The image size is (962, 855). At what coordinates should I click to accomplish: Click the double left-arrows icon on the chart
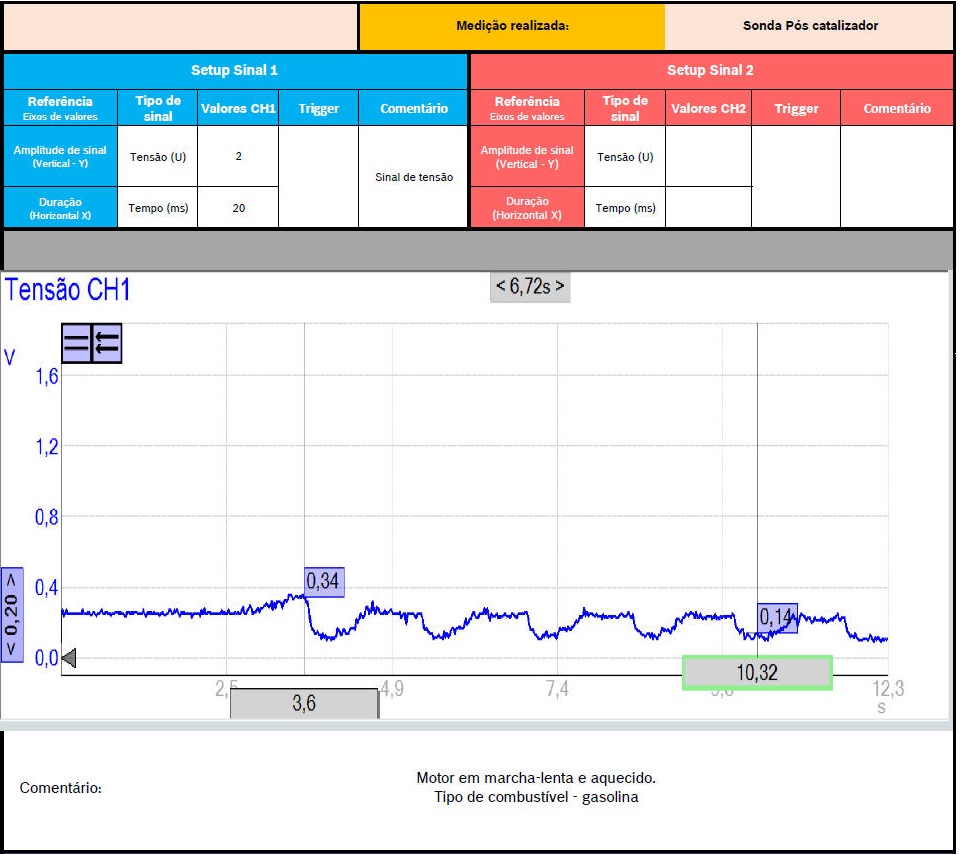pos(106,343)
